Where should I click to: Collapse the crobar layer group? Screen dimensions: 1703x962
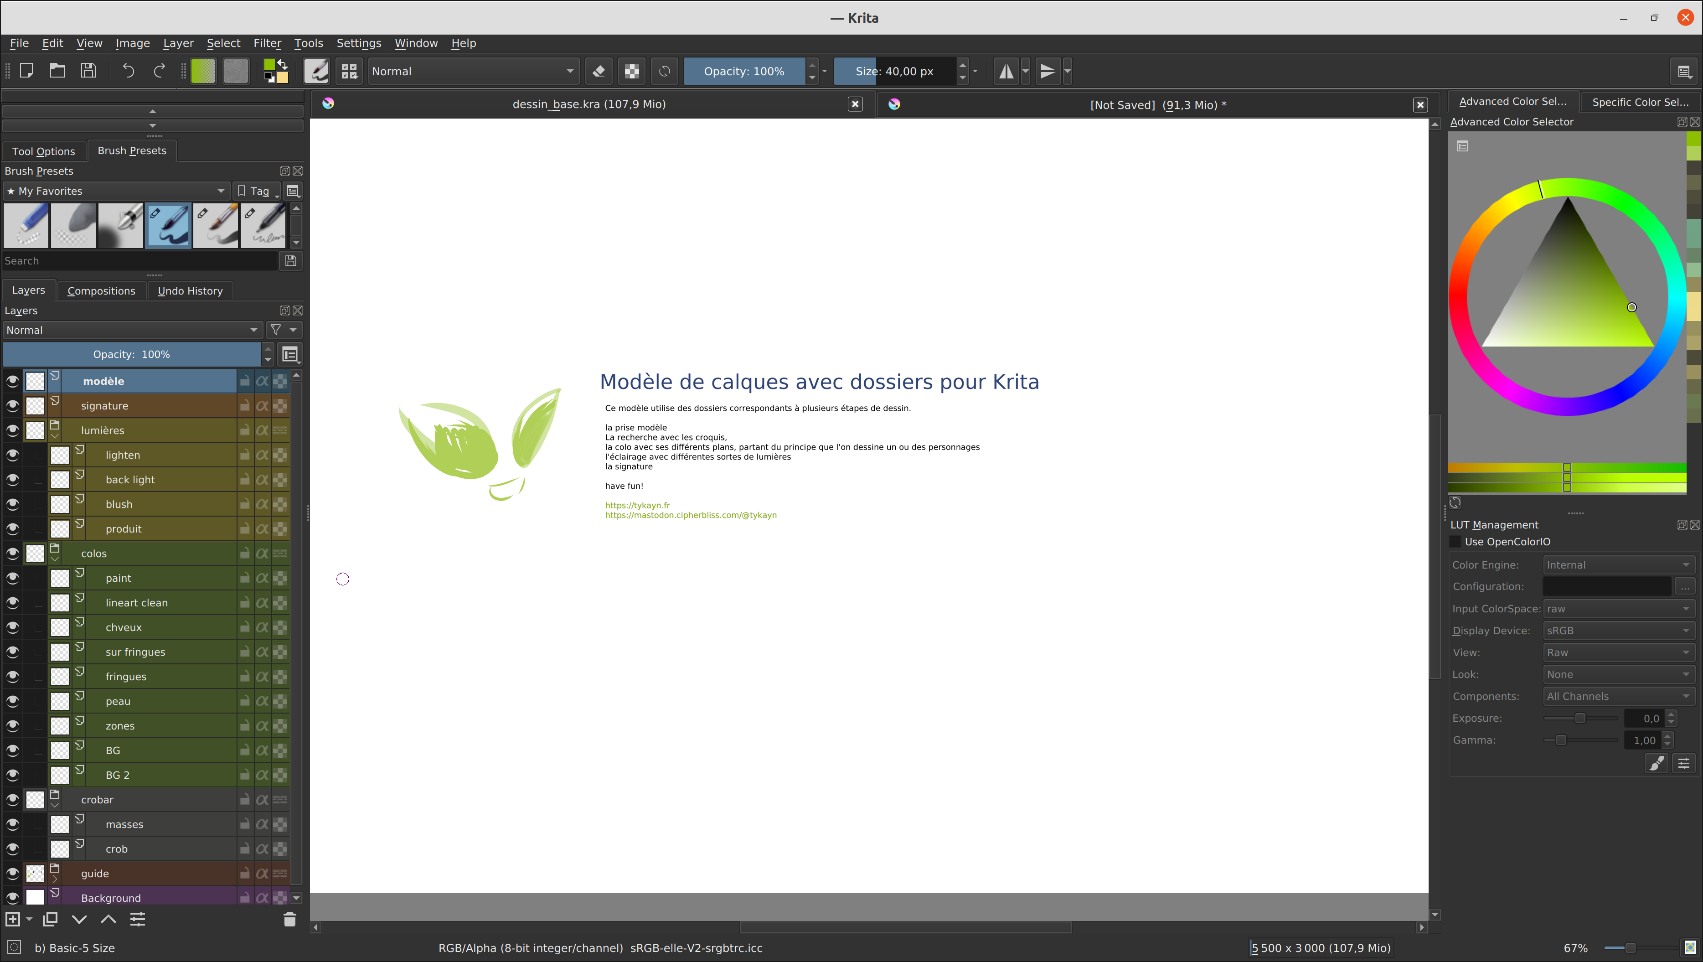point(55,806)
